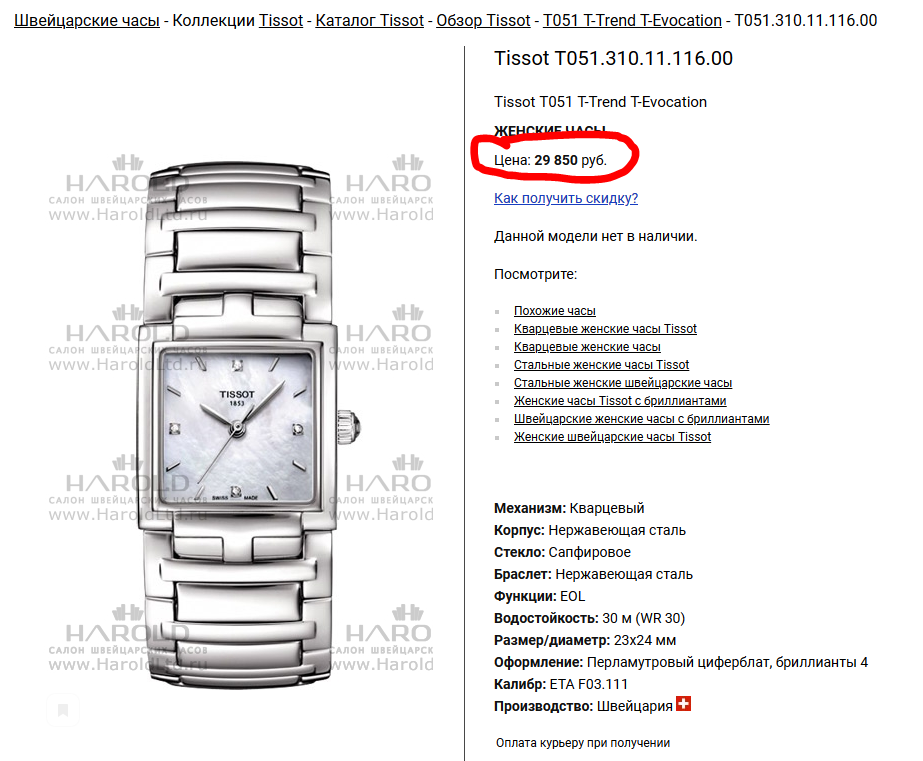
Task: Click the Оплата курьеру при получении text
Action: point(583,743)
